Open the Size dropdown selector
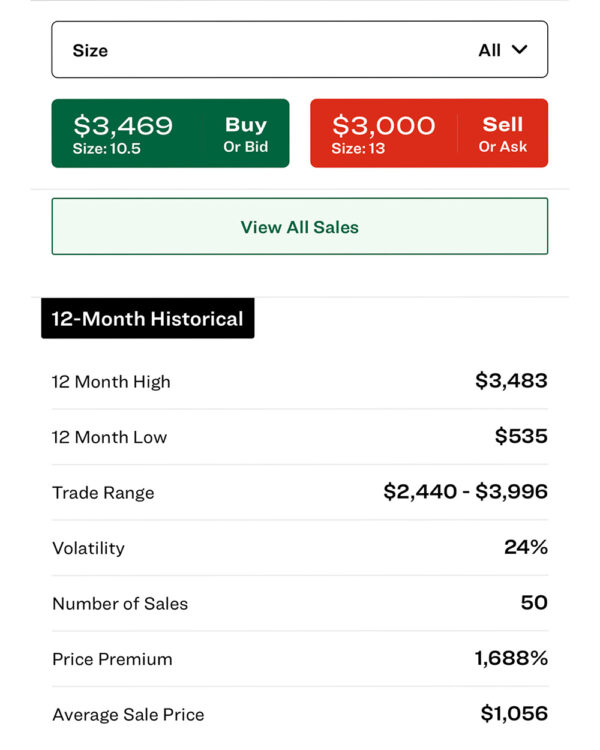 point(300,49)
